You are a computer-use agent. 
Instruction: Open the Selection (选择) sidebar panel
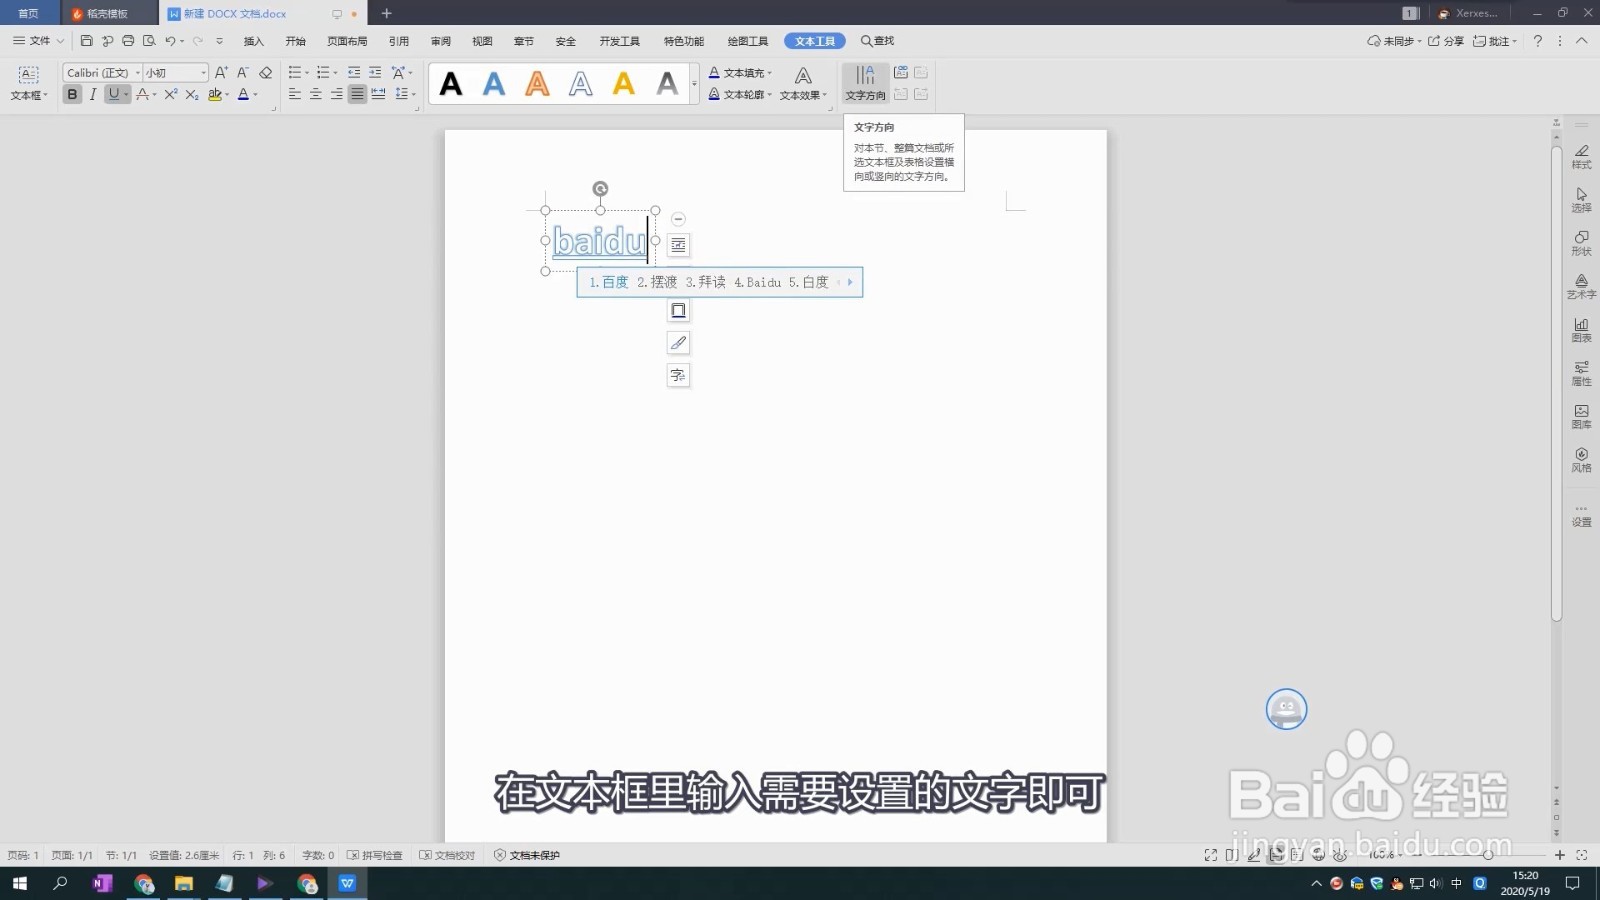point(1581,200)
